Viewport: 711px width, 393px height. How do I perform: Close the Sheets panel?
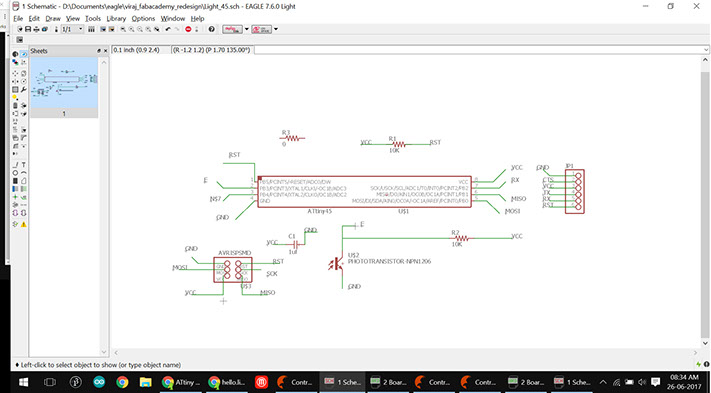(105, 51)
